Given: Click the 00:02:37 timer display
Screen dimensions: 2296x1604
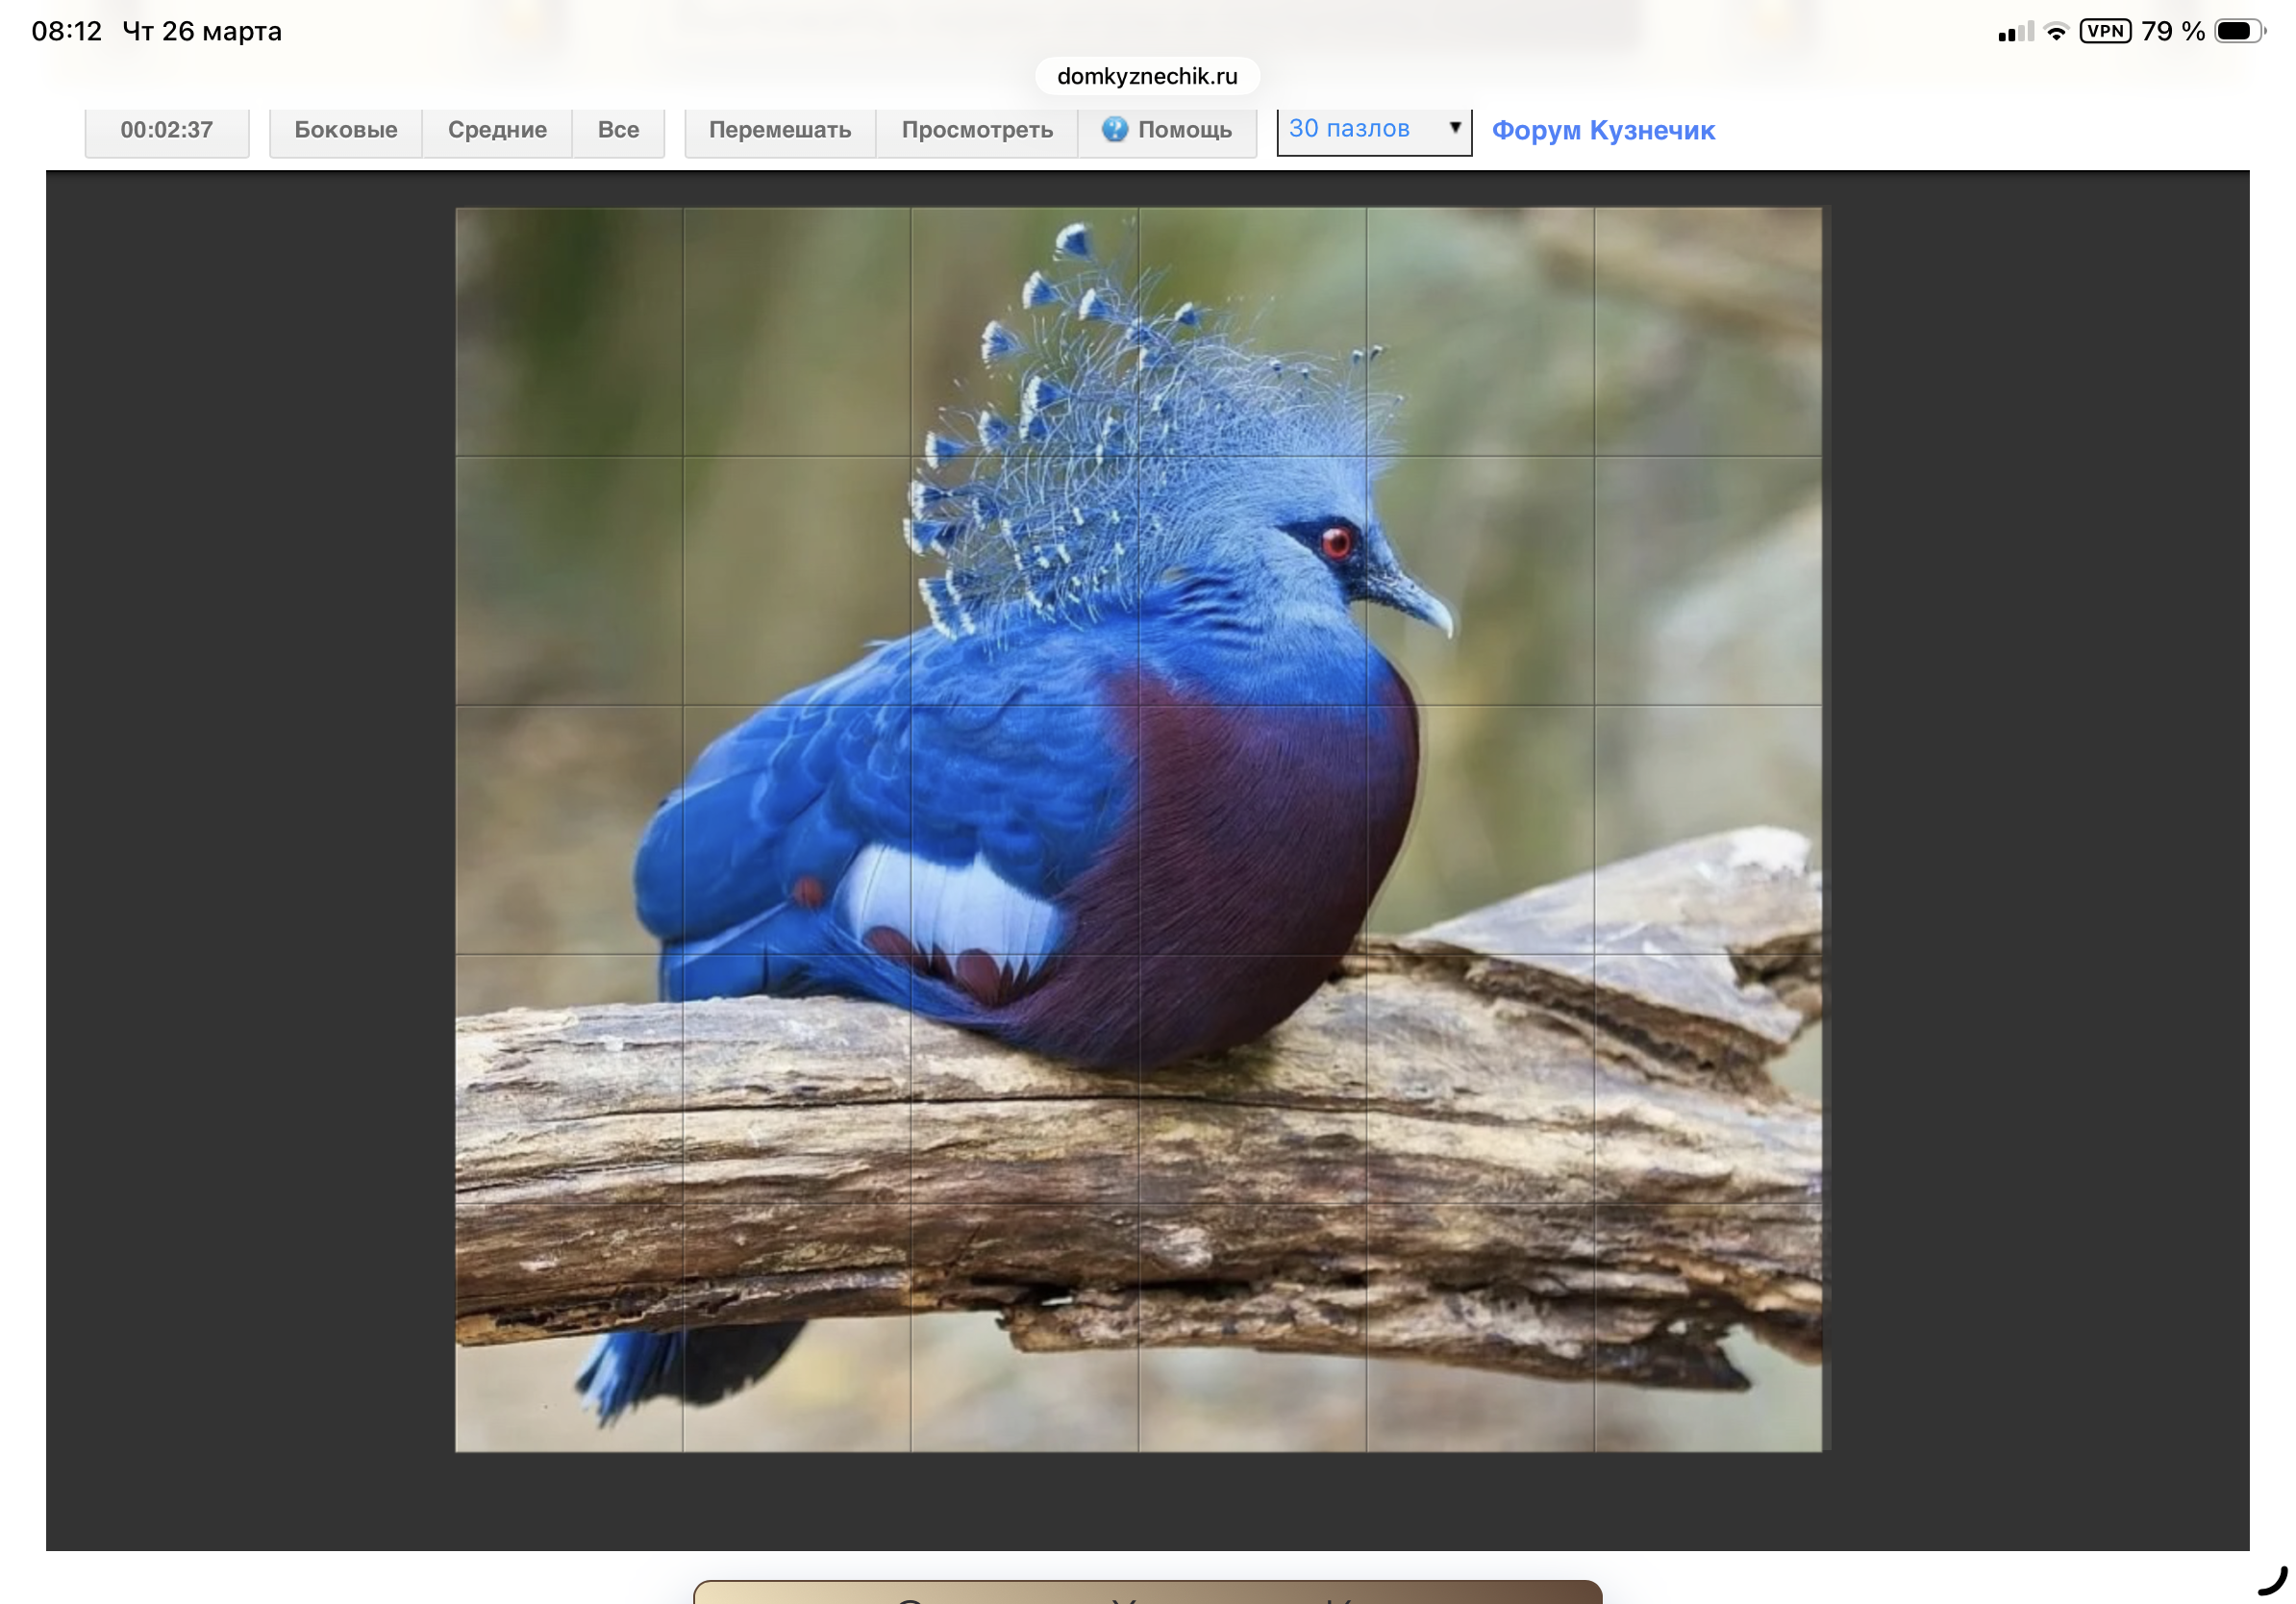Looking at the screenshot, I should click(x=166, y=130).
